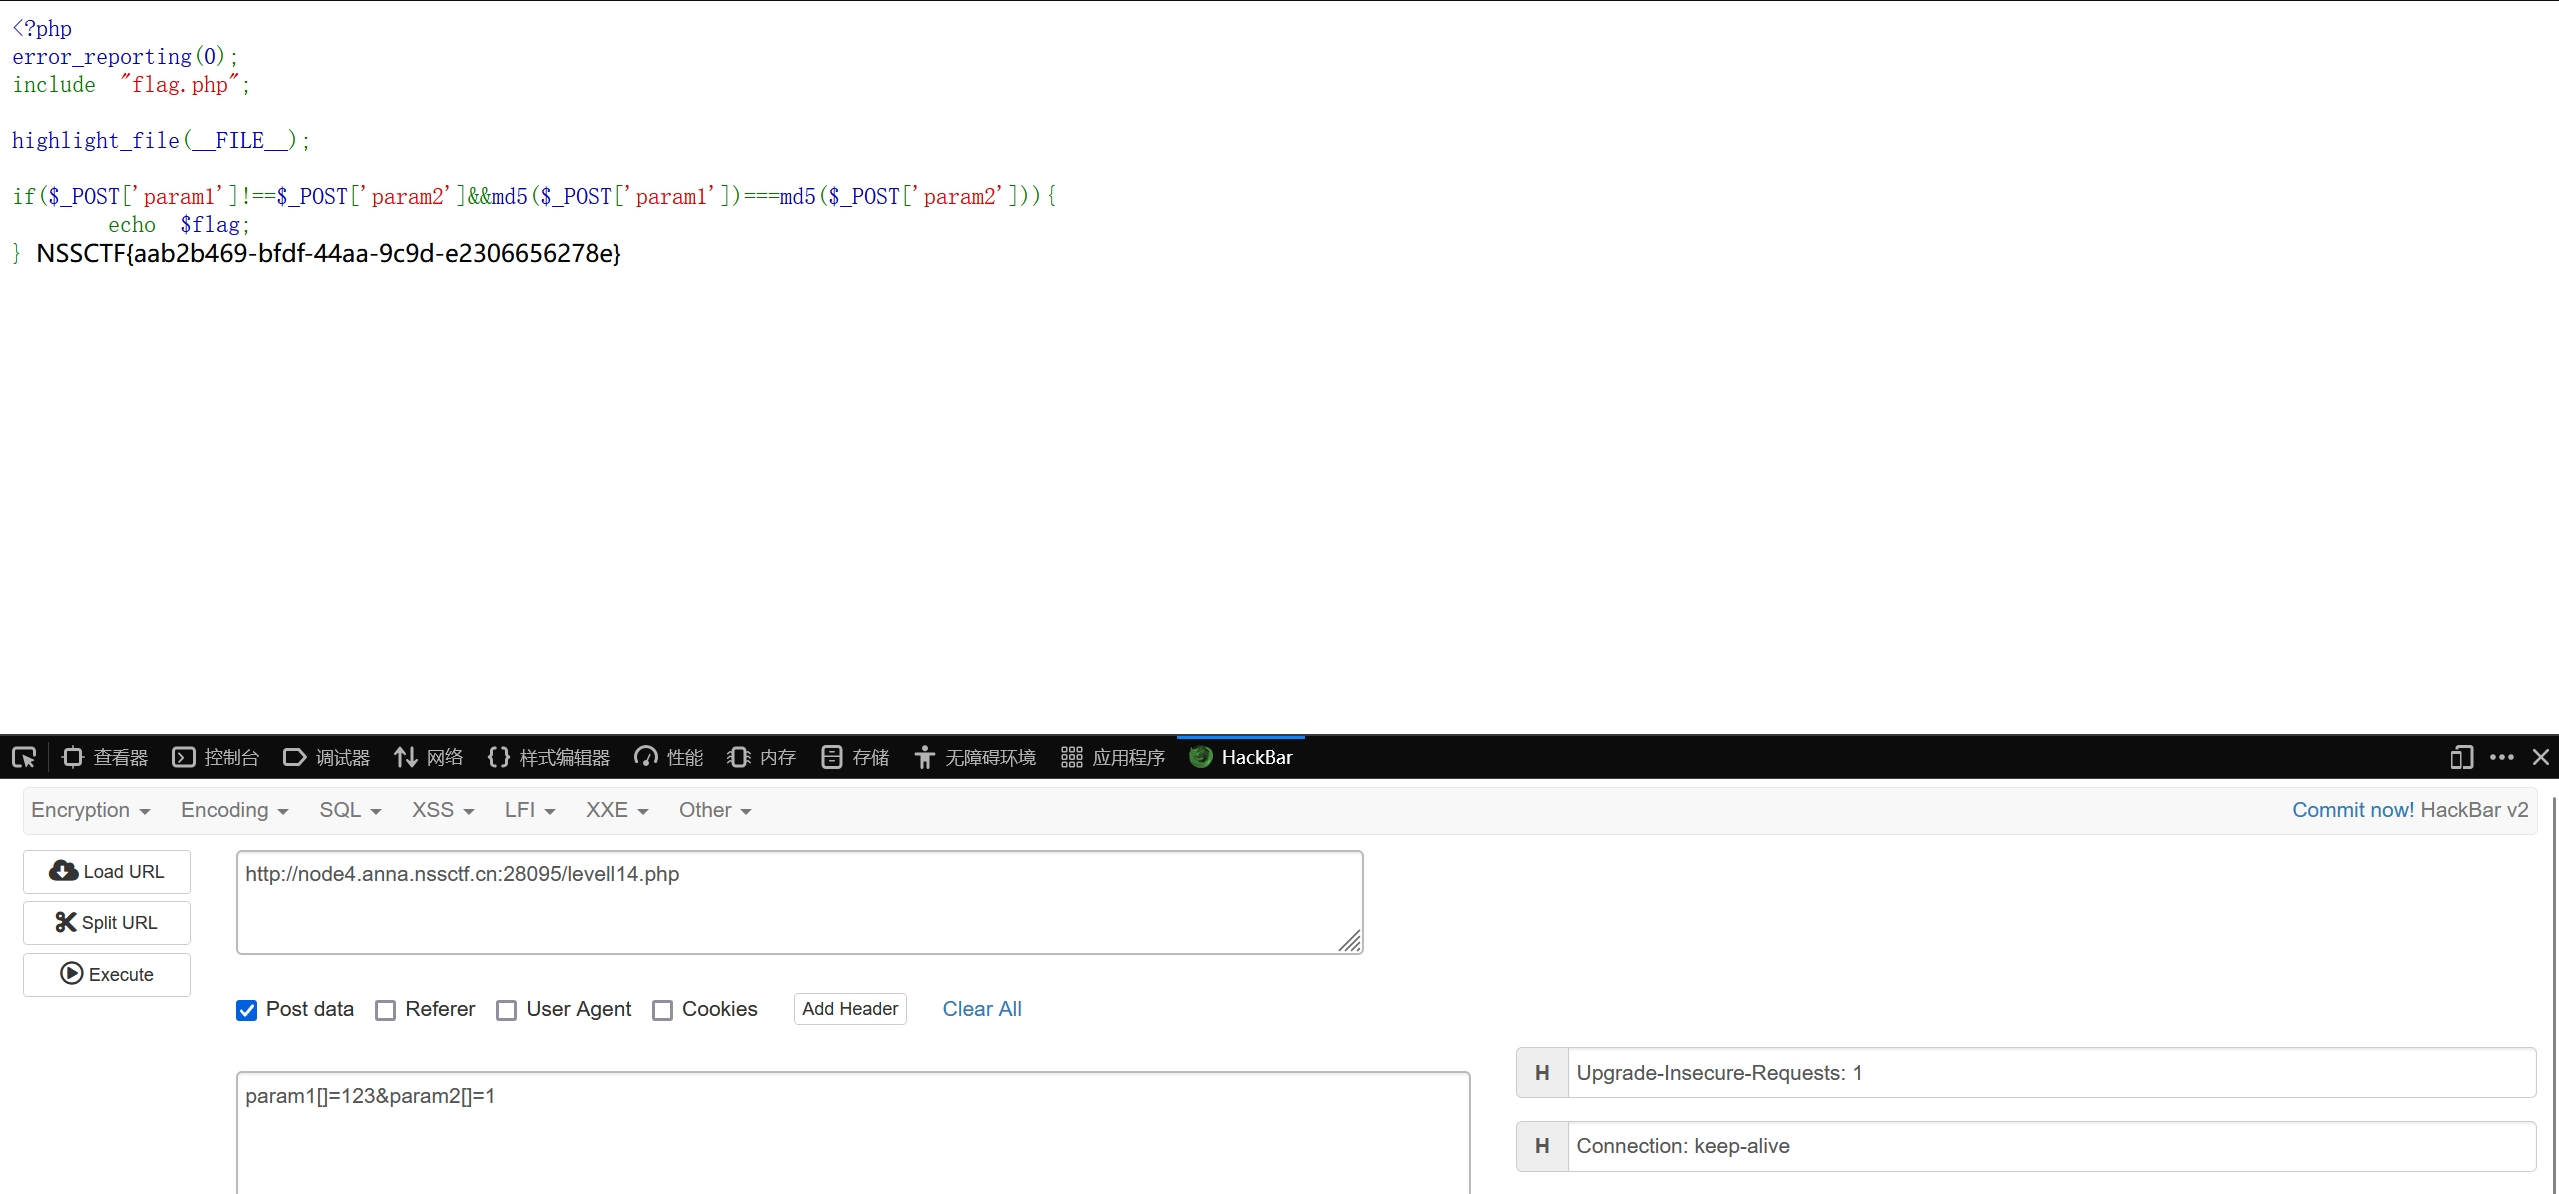
Task: Activate the element picker icon in devtools
Action: pyautogui.click(x=24, y=757)
